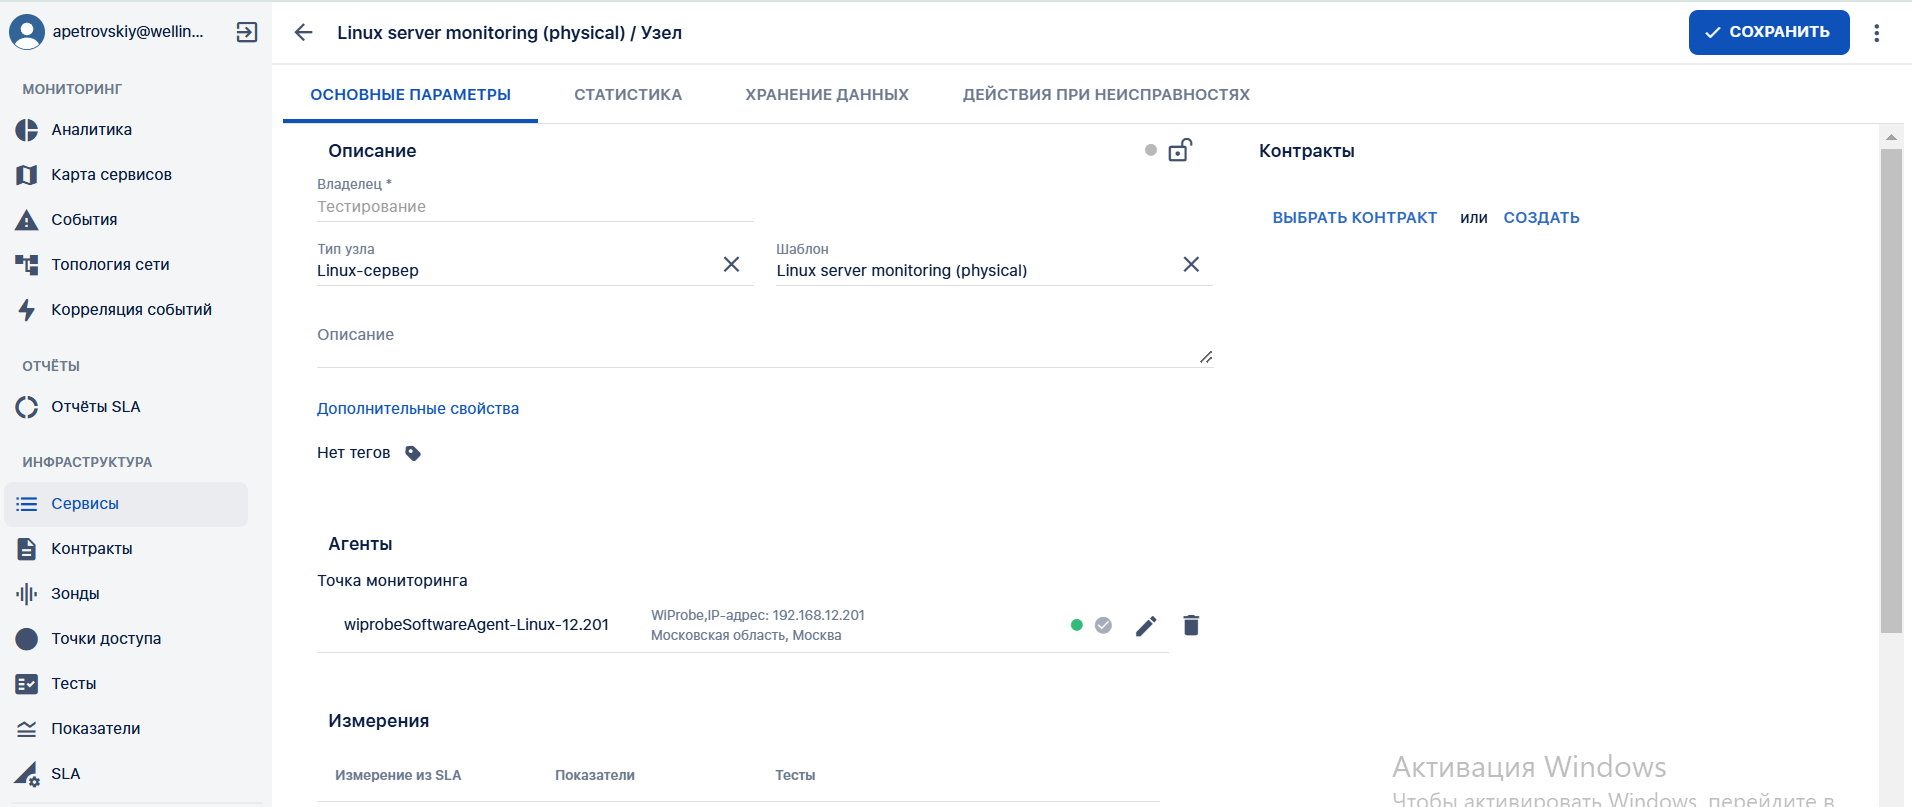Click Создать contract link
This screenshot has width=1912, height=807.
(1541, 218)
